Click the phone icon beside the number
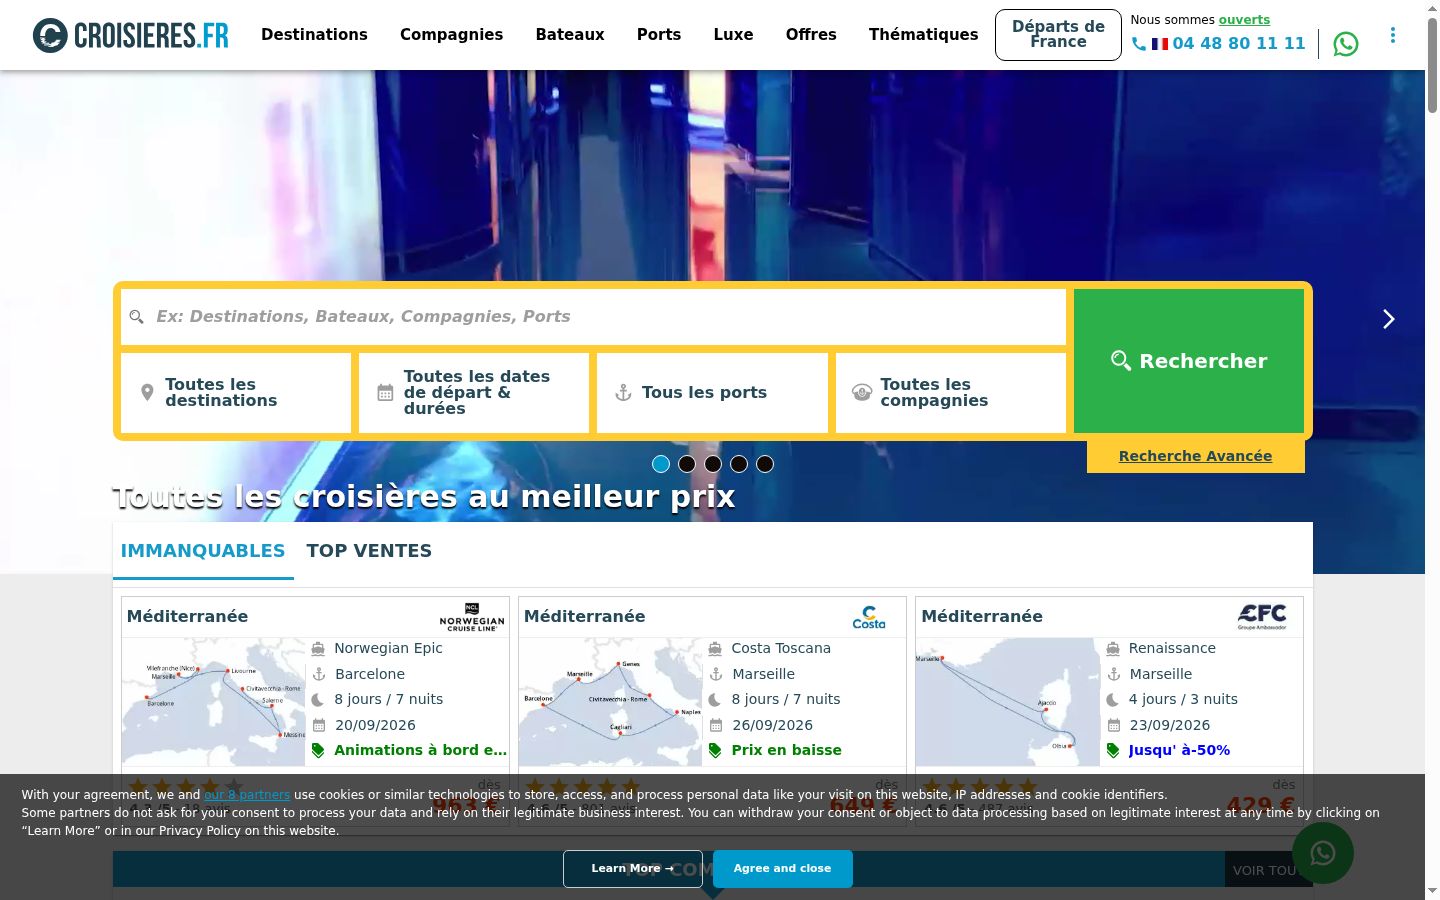The width and height of the screenshot is (1440, 900). click(1139, 44)
